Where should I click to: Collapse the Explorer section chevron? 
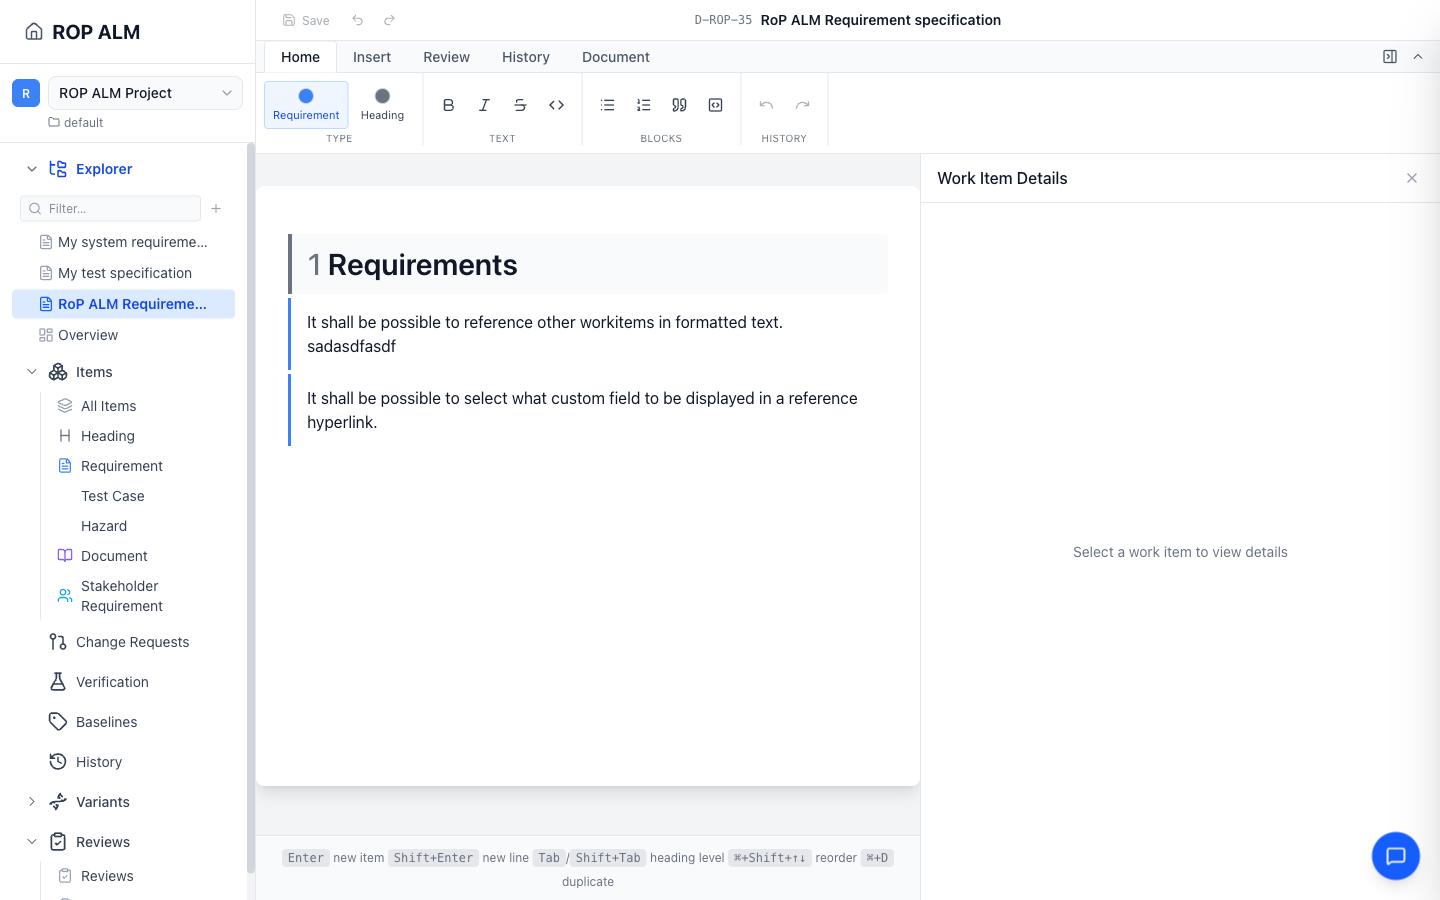point(32,169)
